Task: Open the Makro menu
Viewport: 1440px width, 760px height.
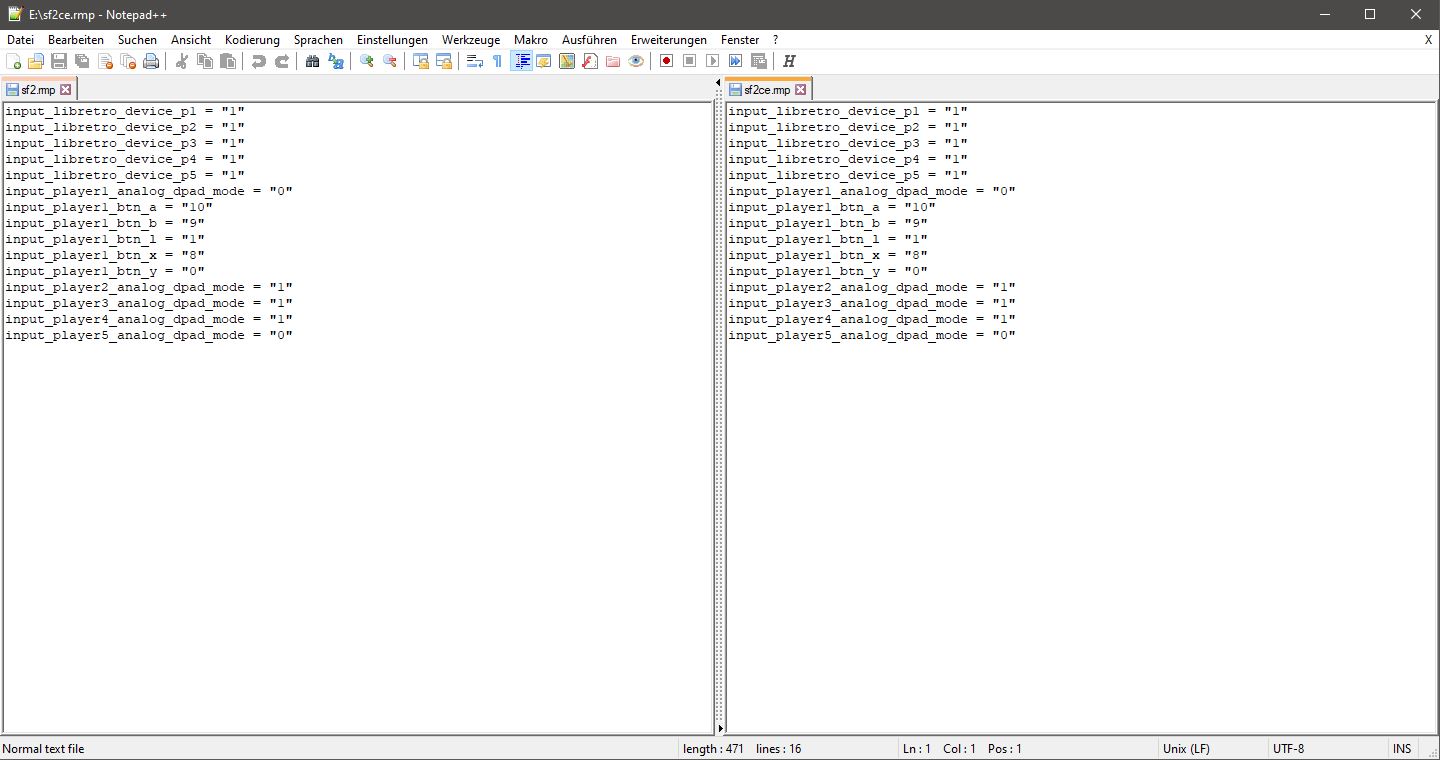Action: point(530,40)
